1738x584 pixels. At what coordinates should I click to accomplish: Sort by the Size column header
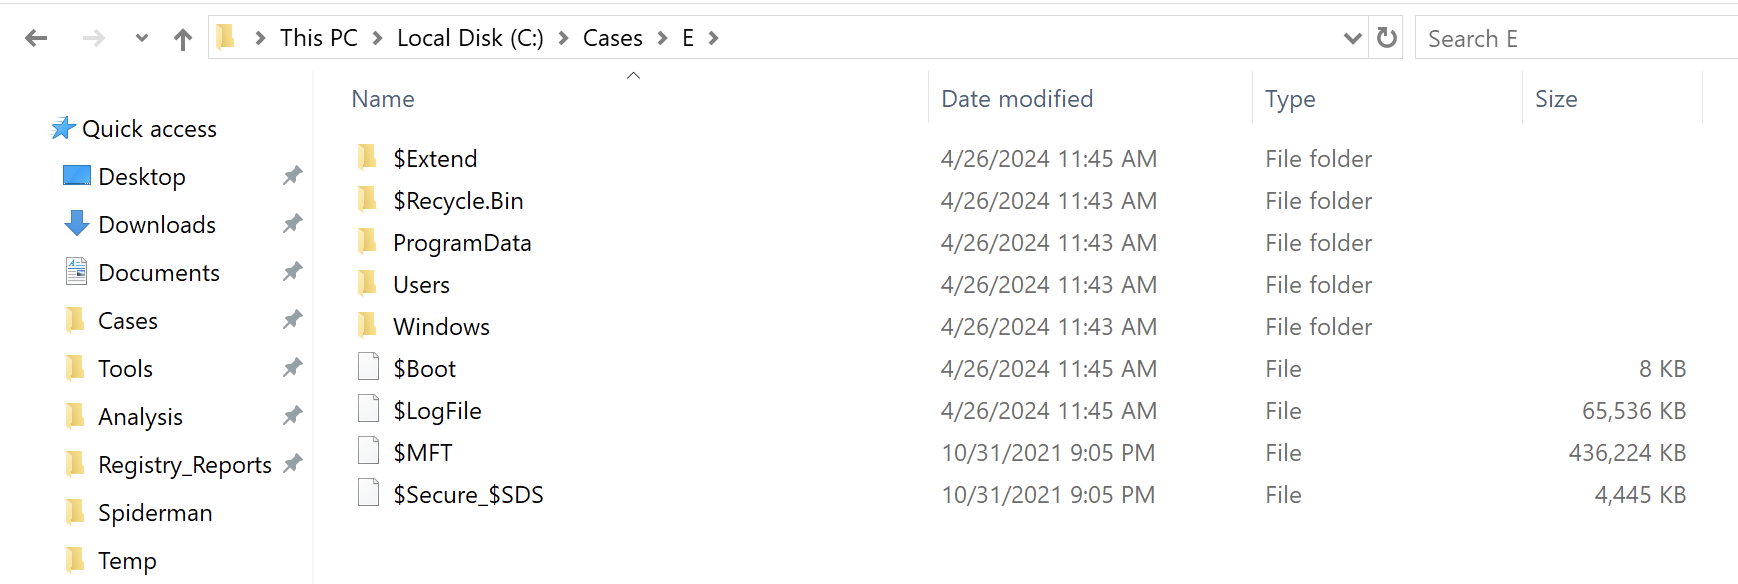click(1556, 99)
